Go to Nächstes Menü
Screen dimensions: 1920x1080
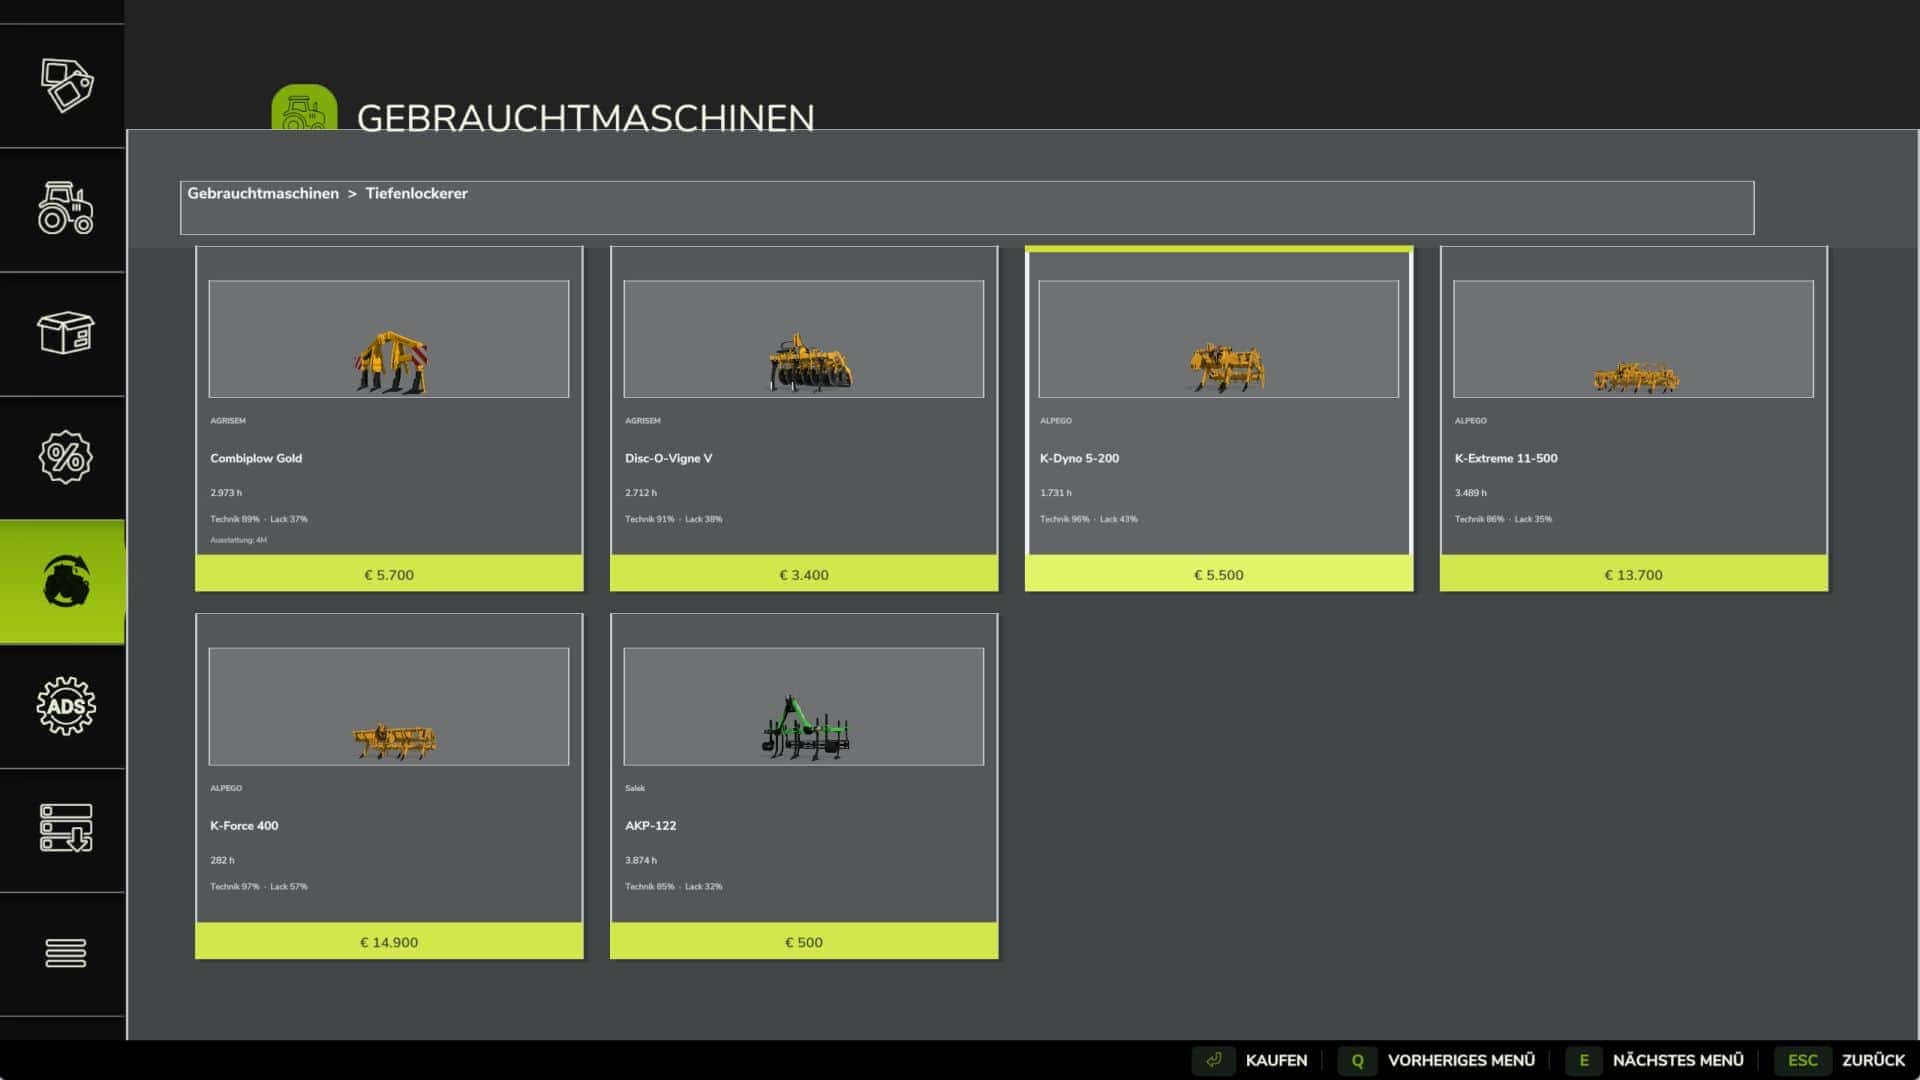pos(1678,1060)
